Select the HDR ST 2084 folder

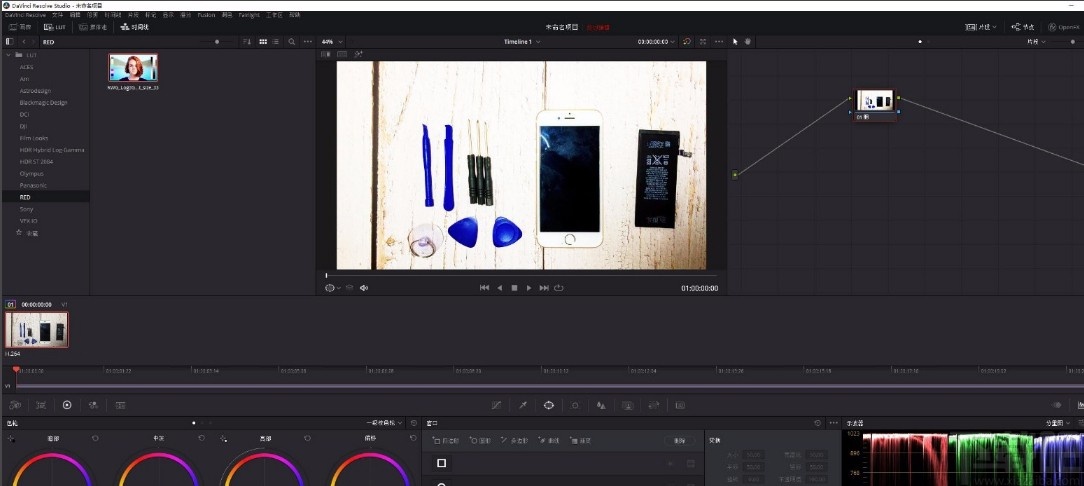click(x=37, y=161)
